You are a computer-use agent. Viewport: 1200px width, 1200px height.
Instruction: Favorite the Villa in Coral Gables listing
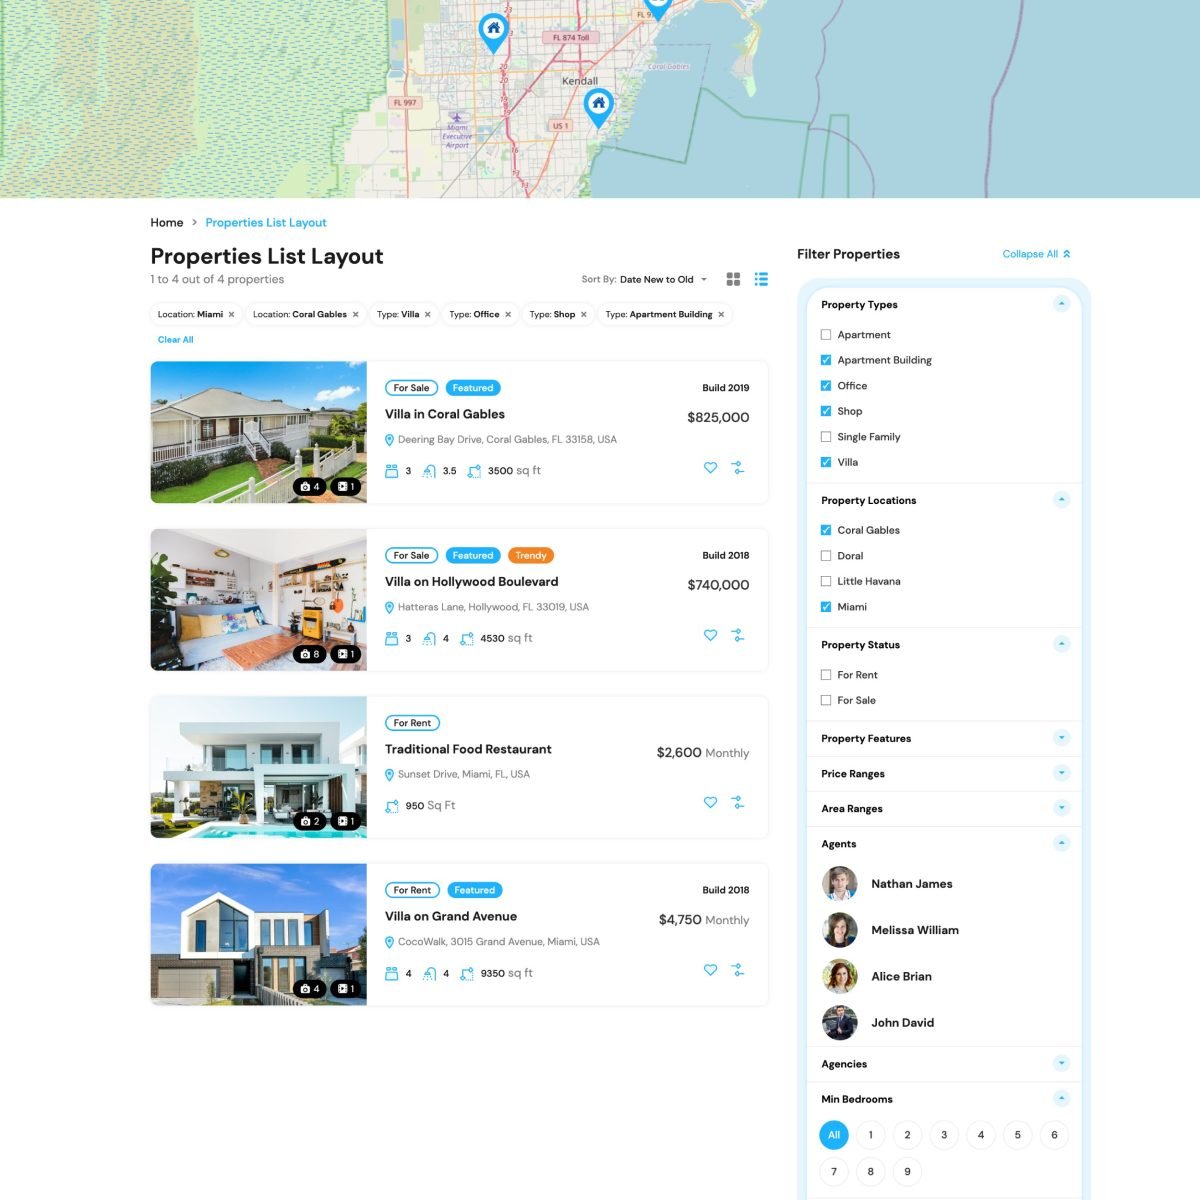click(x=710, y=468)
